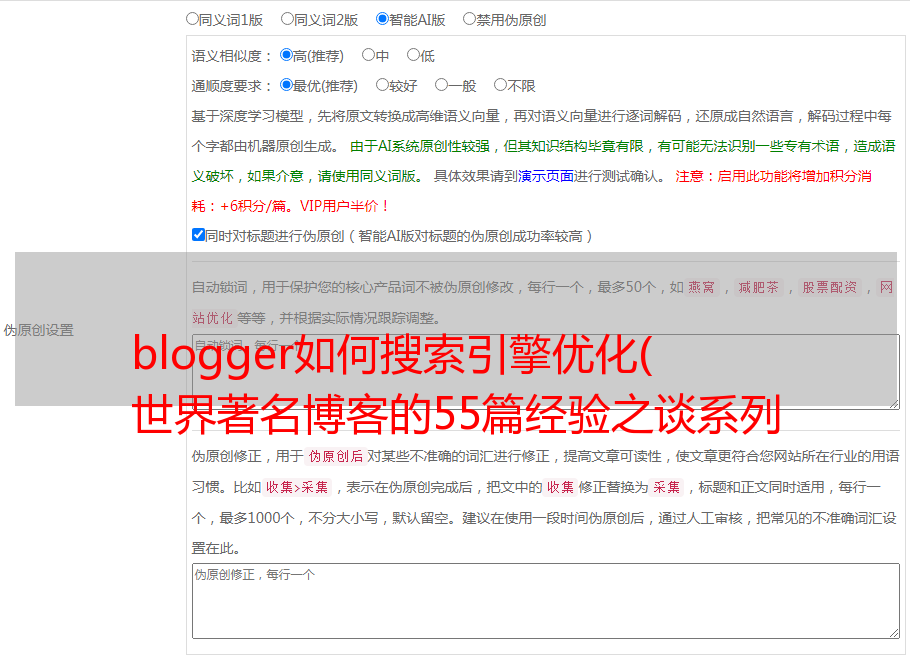Select the 同义词1版 radio option
This screenshot has height=658, width=911.
tap(192, 19)
